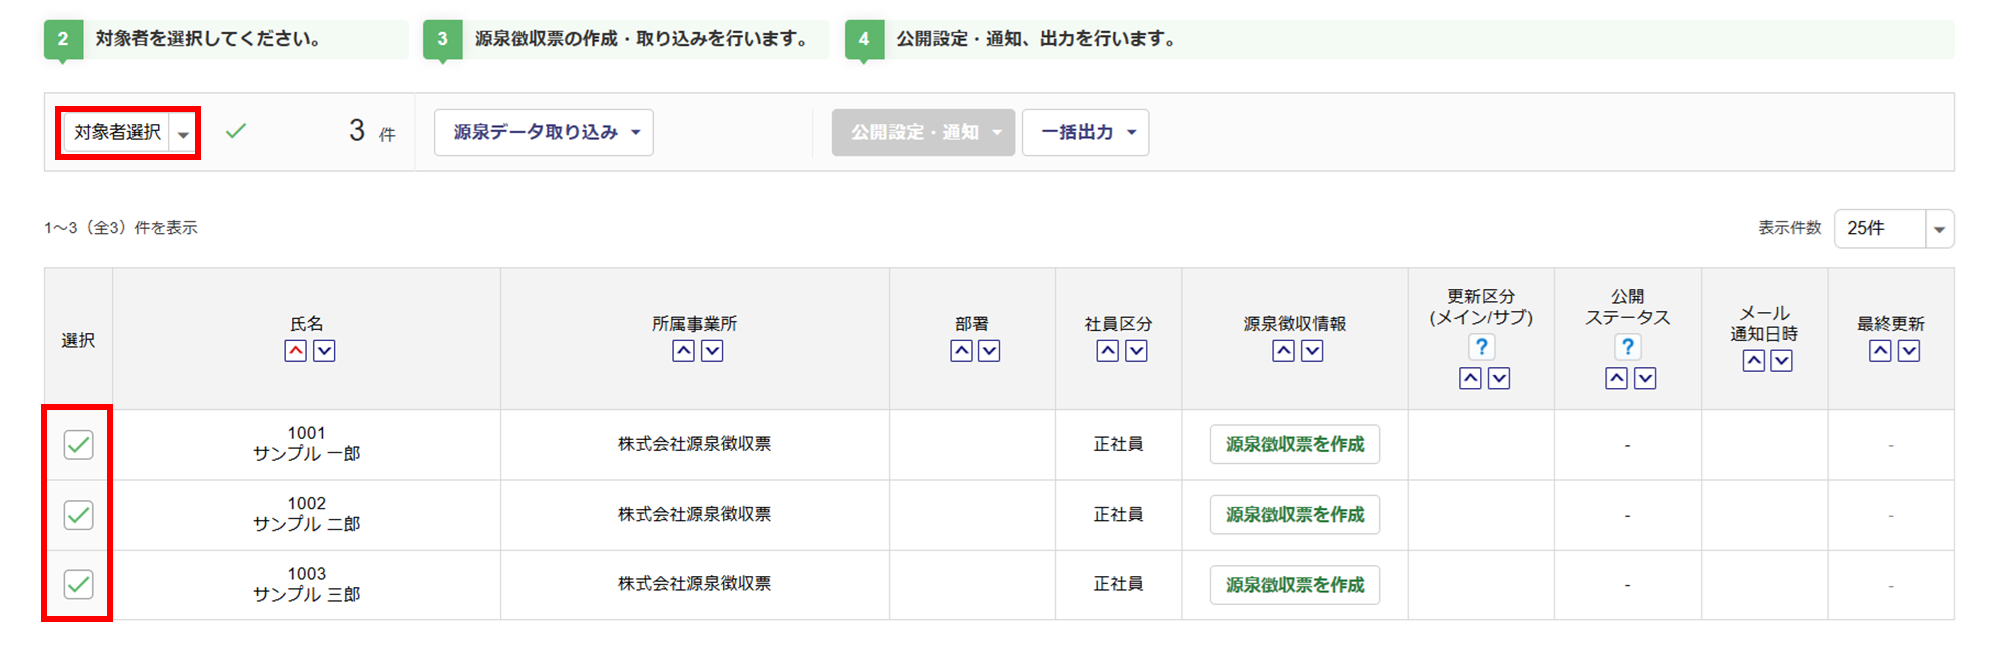Sort メール通知日時 column descending
The width and height of the screenshot is (2000, 651).
[x=1781, y=361]
